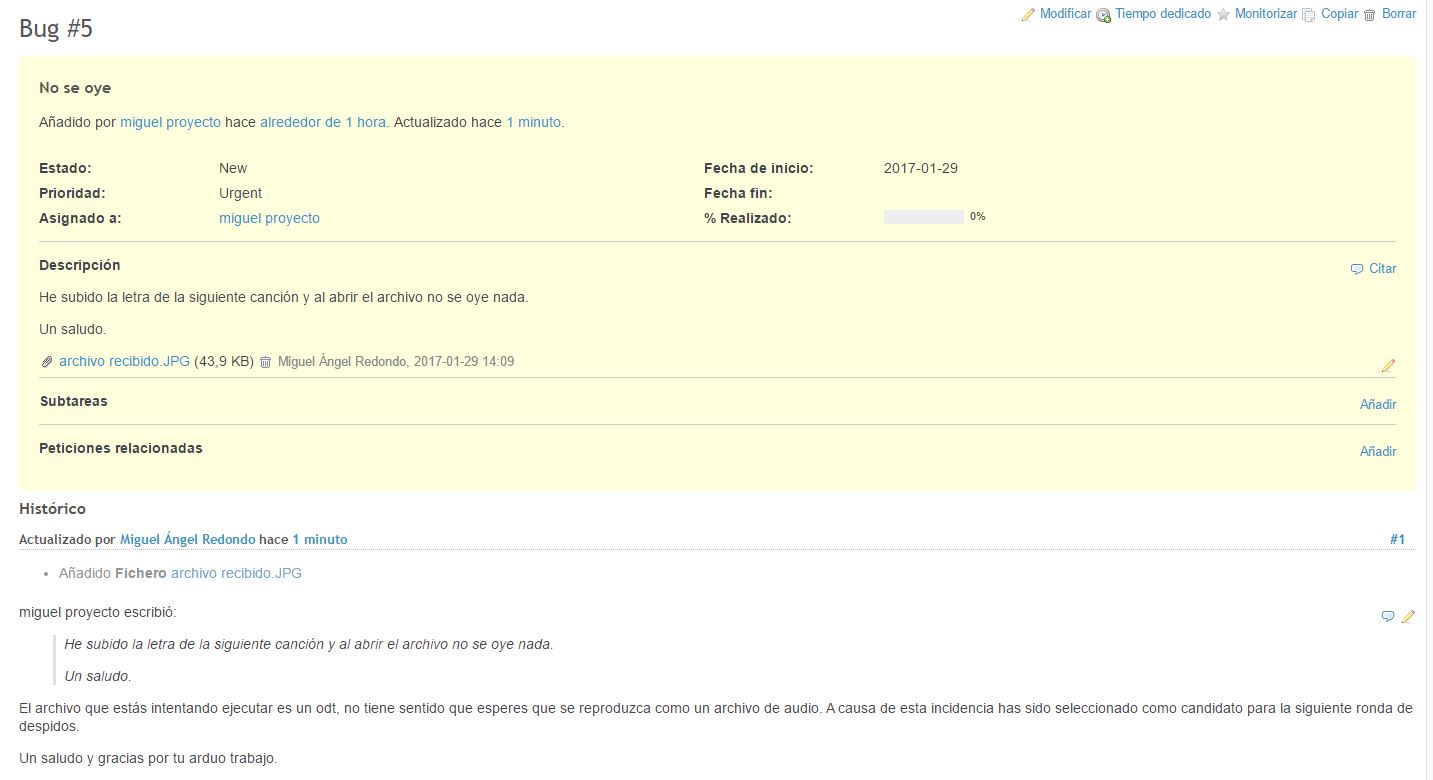Click the pencil icon next to Modificar

point(1028,15)
